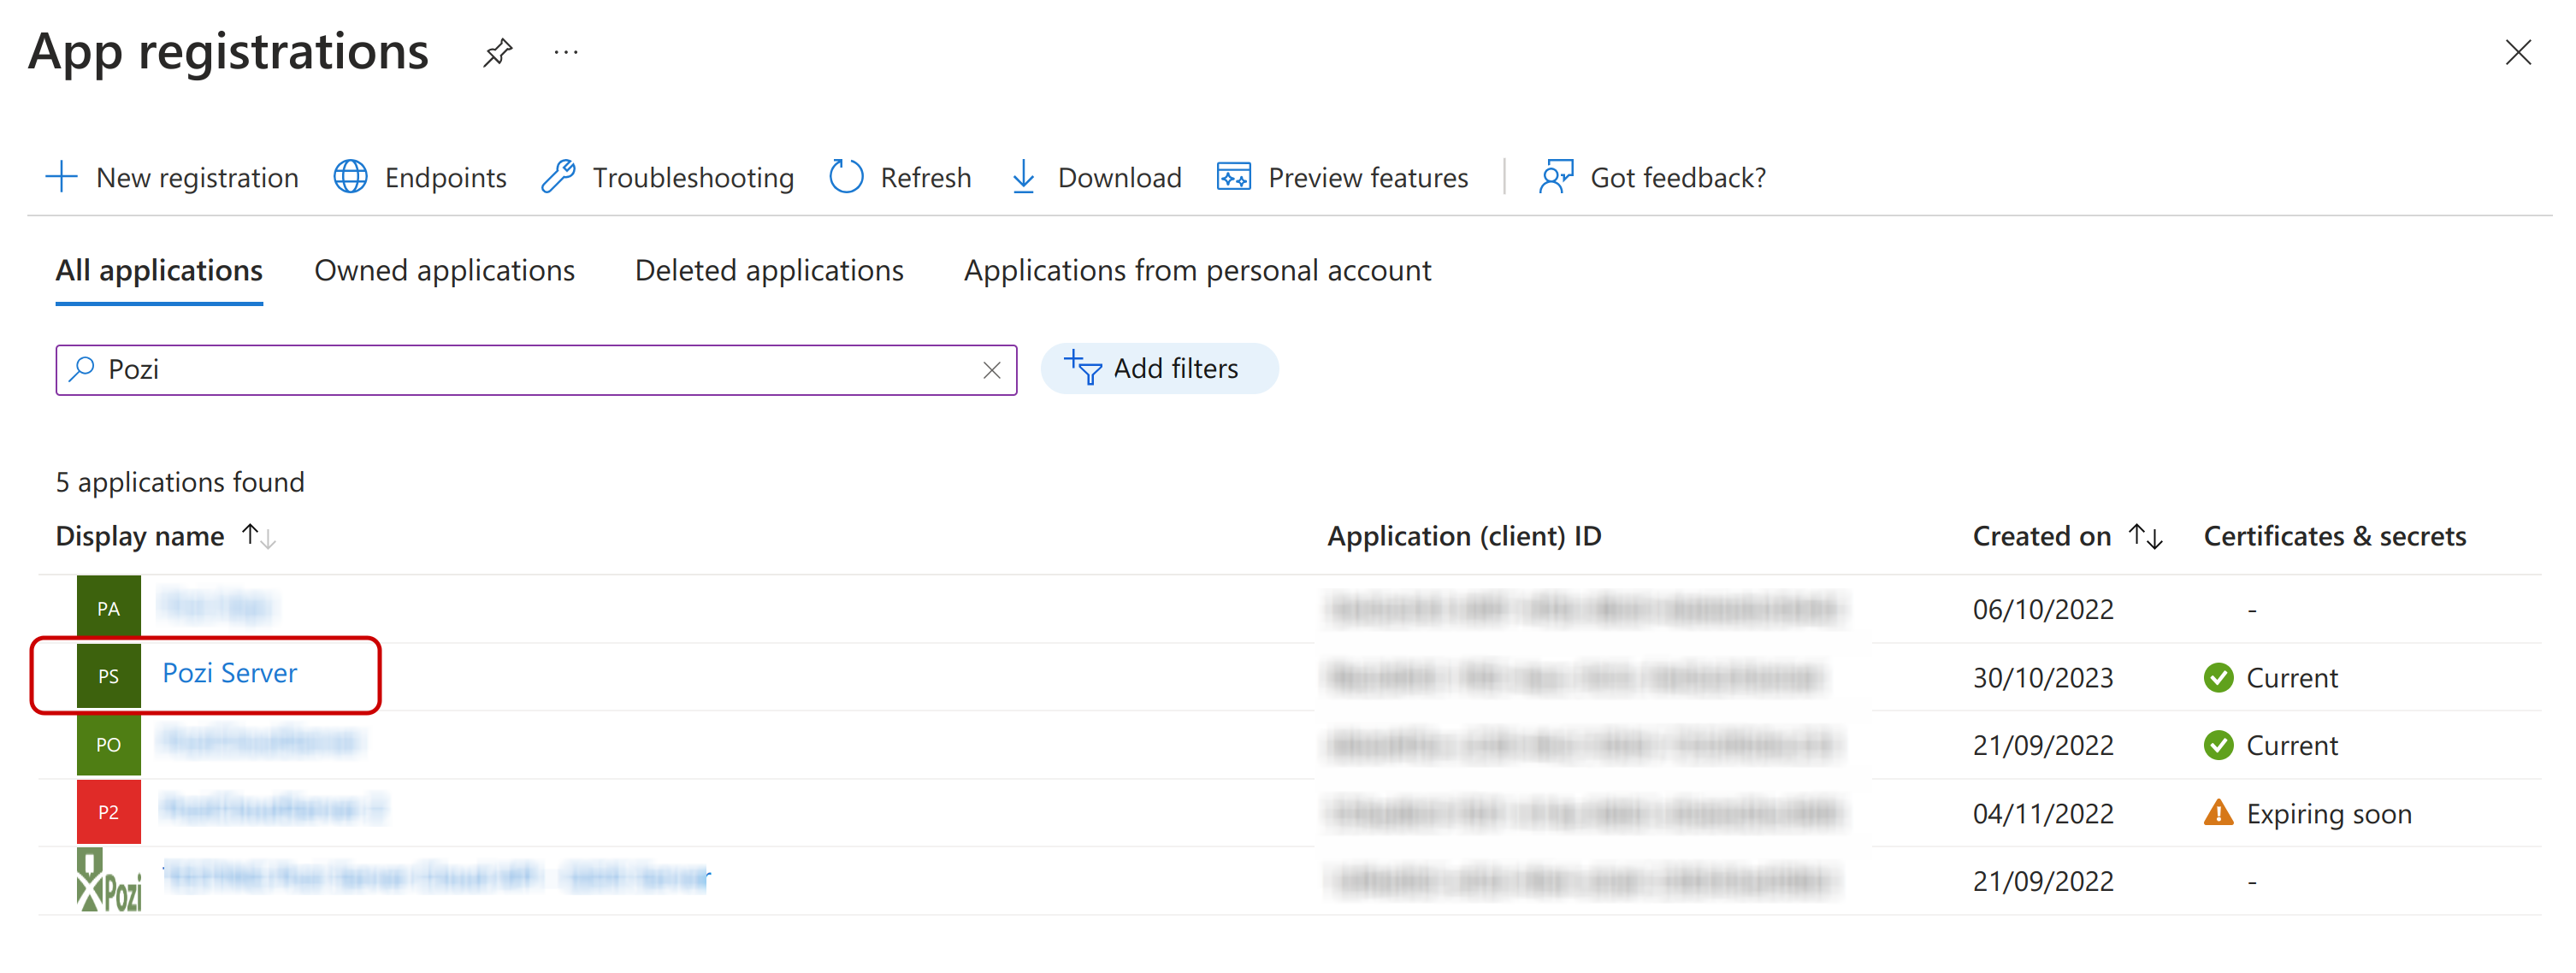Screen dimensions: 2576x973
Task: Click the Pozi logo application thumbnail
Action: pos(108,880)
